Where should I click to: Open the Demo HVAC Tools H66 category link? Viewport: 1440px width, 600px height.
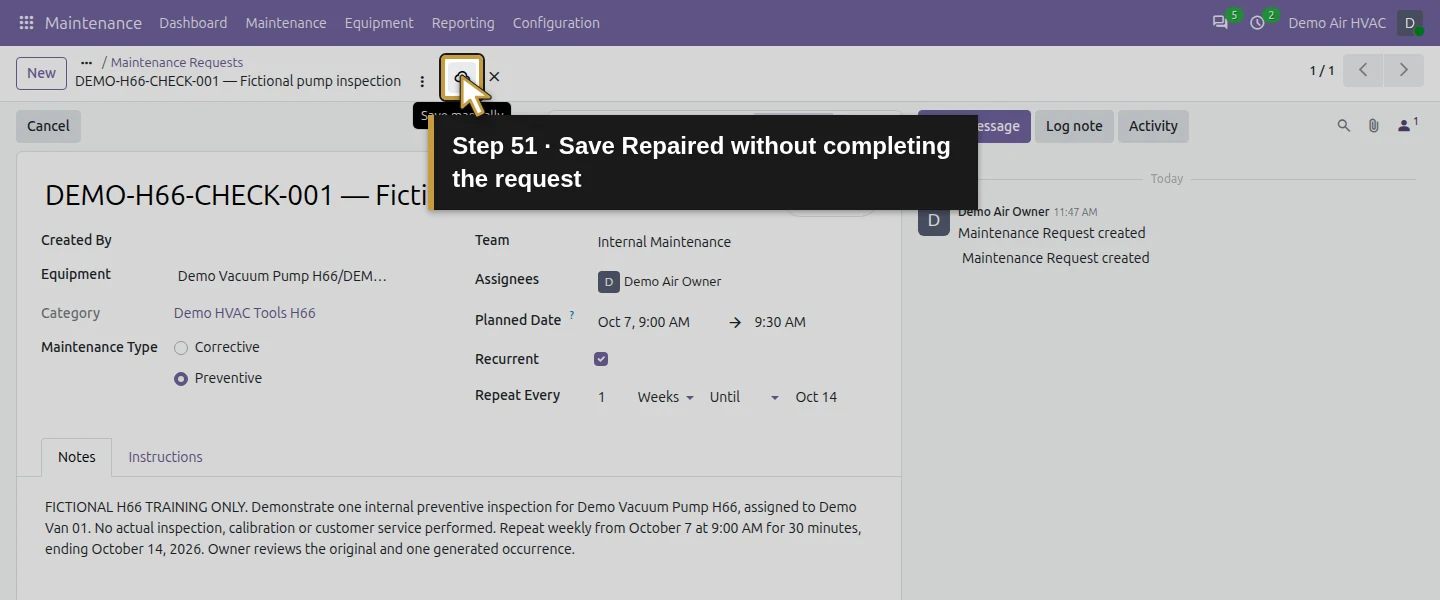[x=245, y=313]
